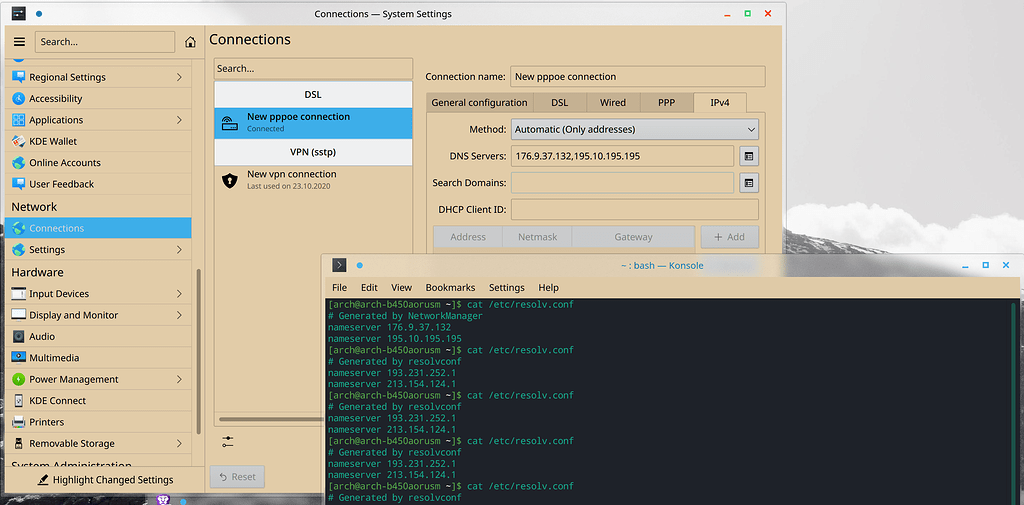Expand Display and Monitor chevron
The height and width of the screenshot is (505, 1024).
click(179, 315)
